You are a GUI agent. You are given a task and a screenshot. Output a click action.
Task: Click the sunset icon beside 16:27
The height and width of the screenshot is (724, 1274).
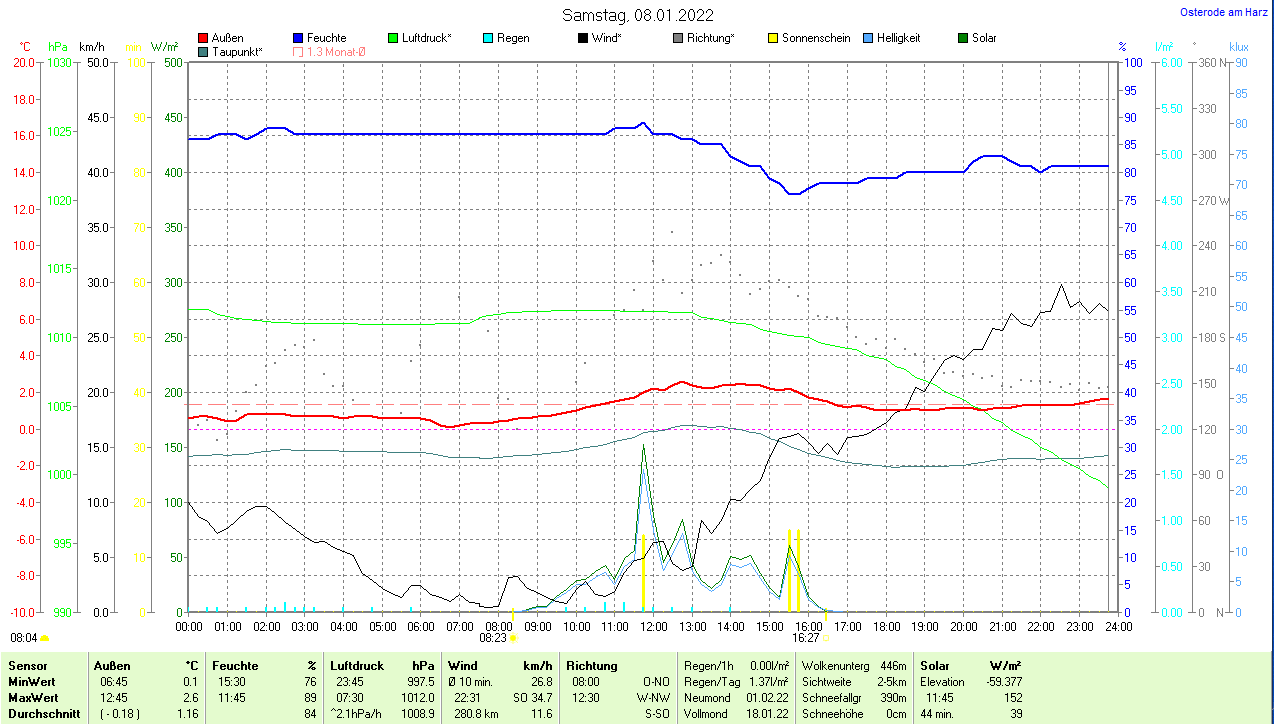click(x=826, y=637)
